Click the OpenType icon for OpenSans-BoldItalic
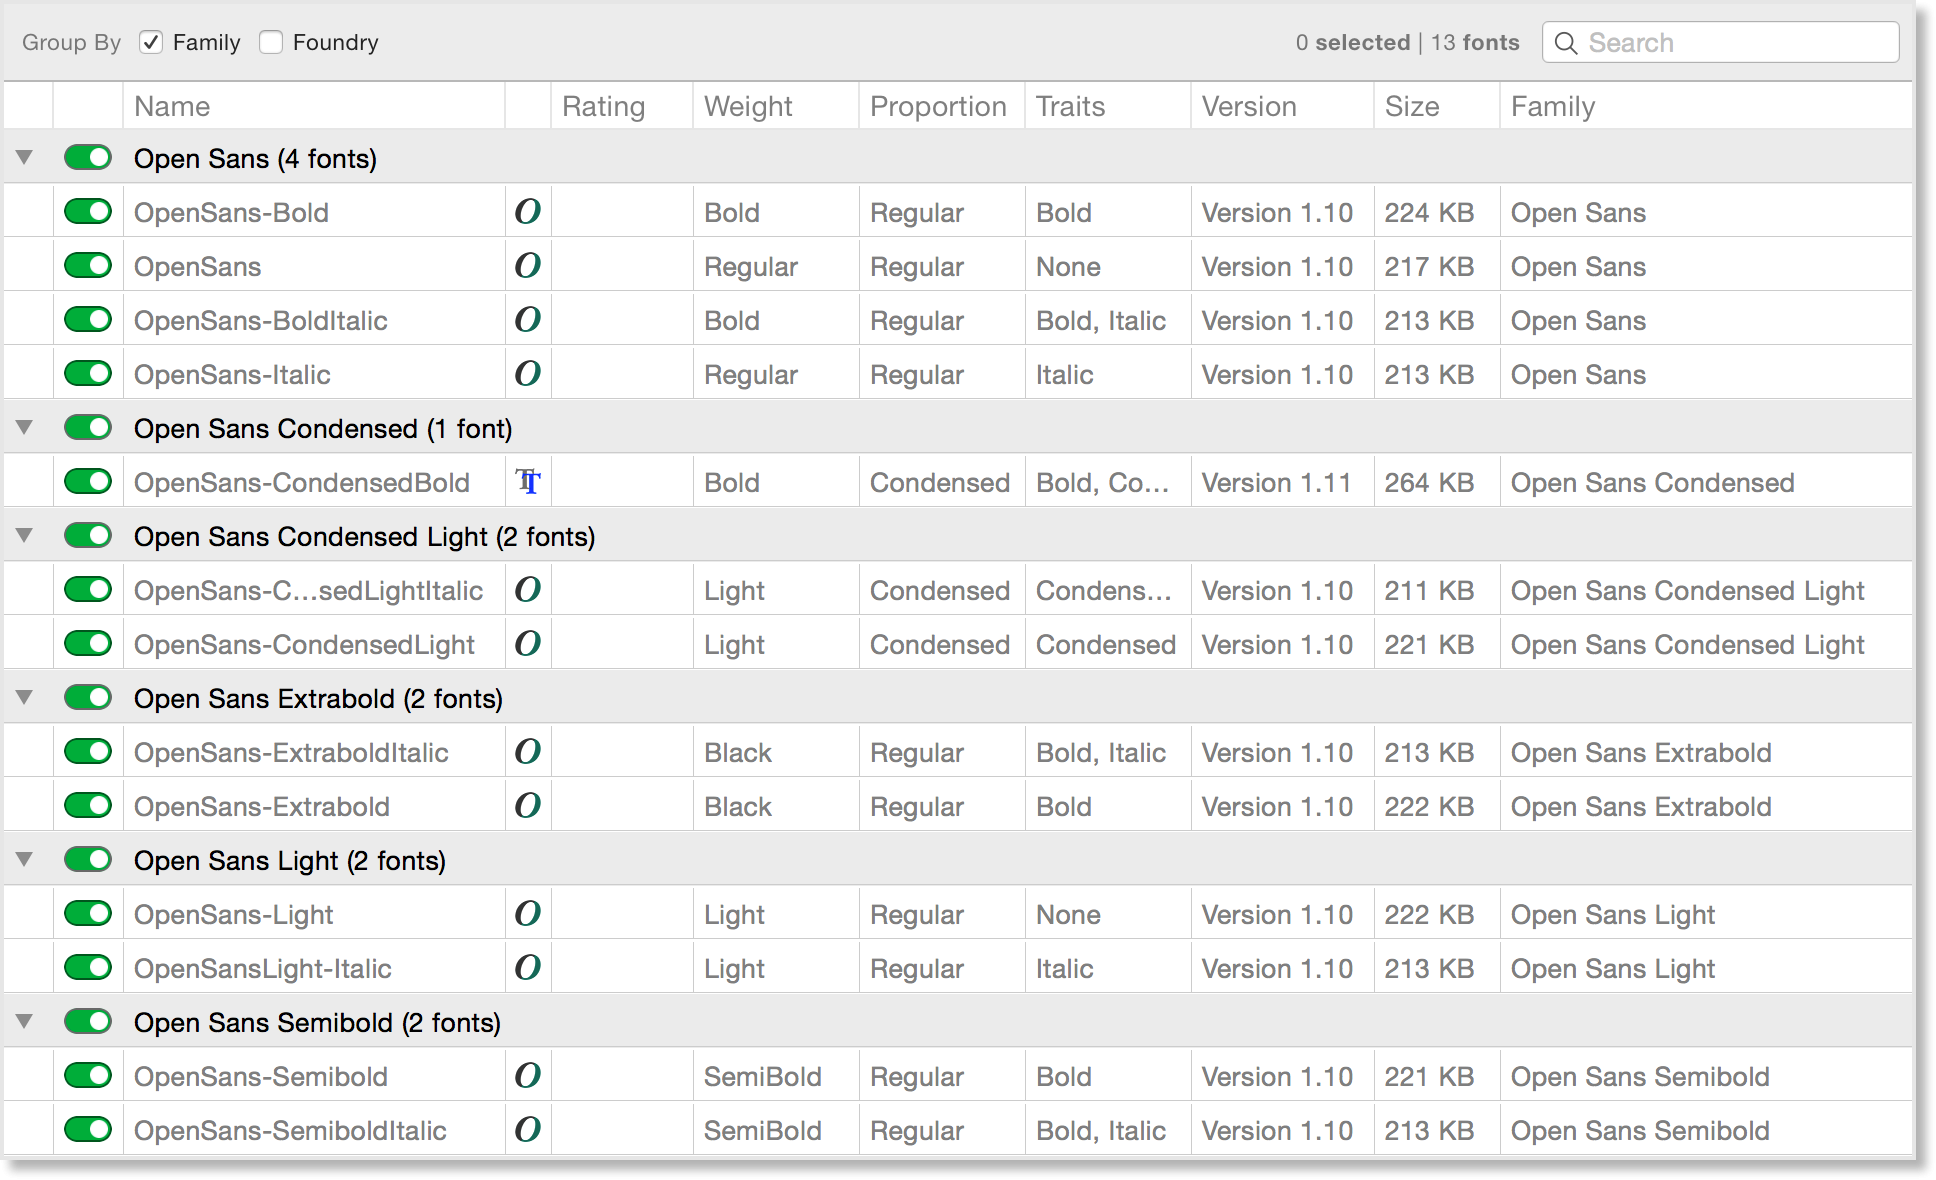Viewport: 1936px width, 1180px height. pos(528,319)
